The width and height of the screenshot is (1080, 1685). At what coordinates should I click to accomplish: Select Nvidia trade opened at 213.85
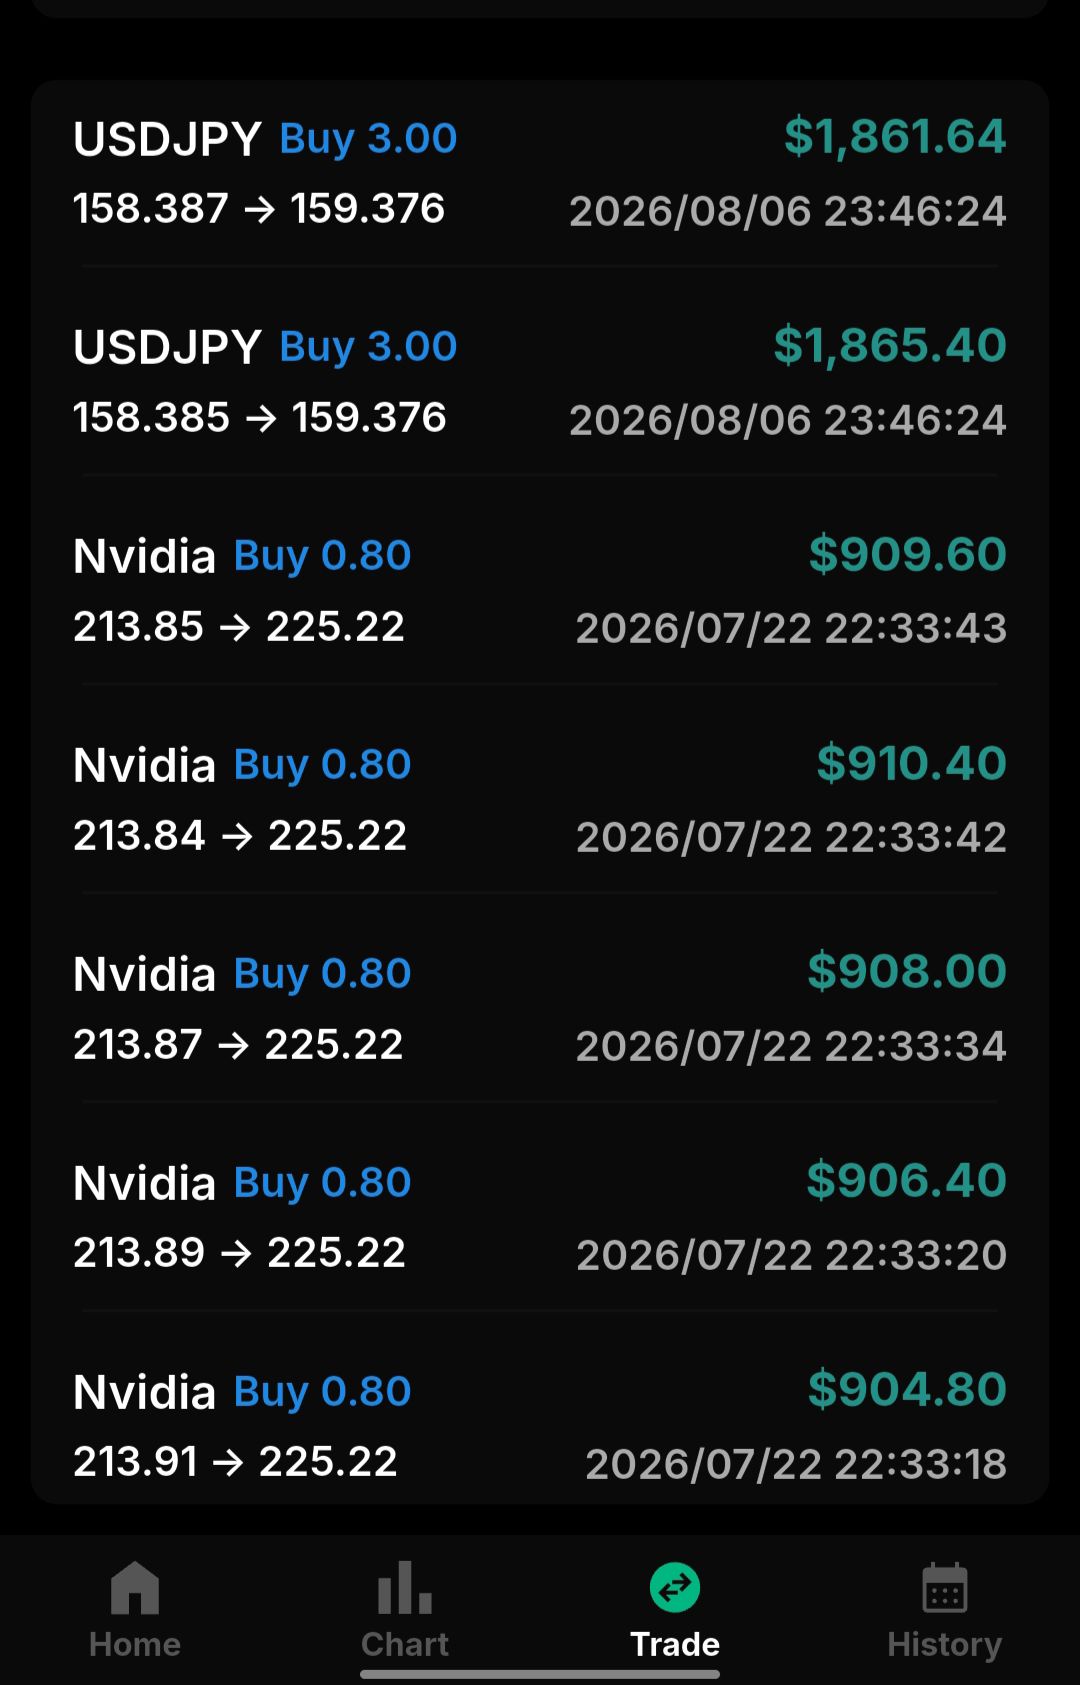tap(540, 591)
